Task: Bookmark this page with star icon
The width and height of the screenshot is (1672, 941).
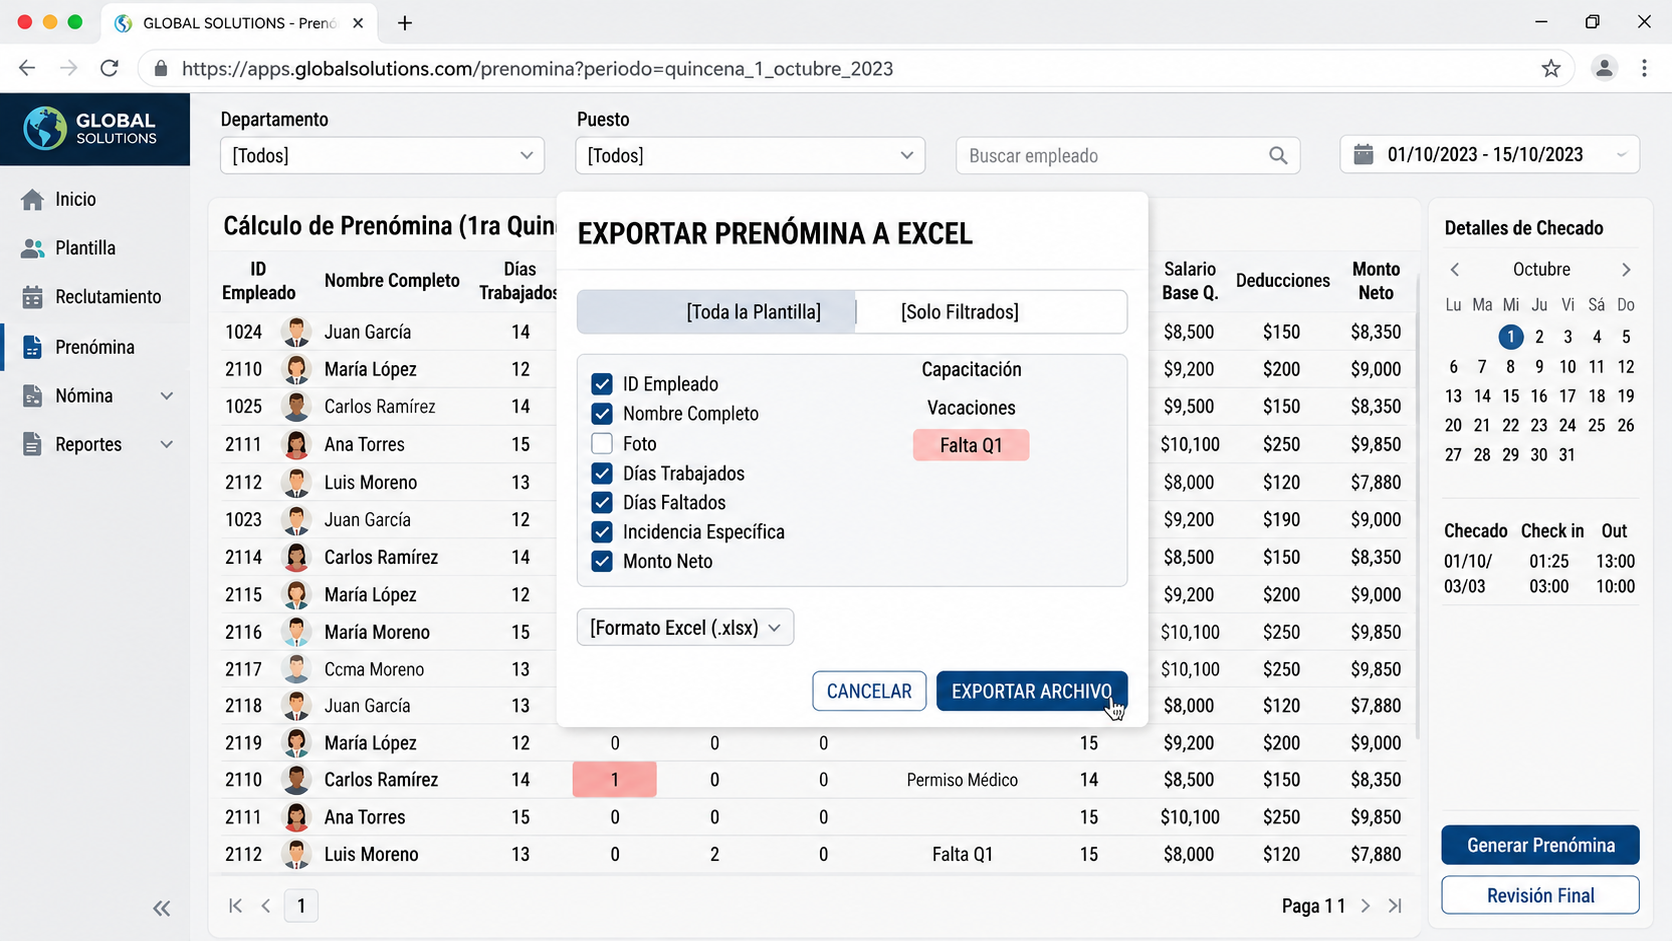Action: [1551, 69]
